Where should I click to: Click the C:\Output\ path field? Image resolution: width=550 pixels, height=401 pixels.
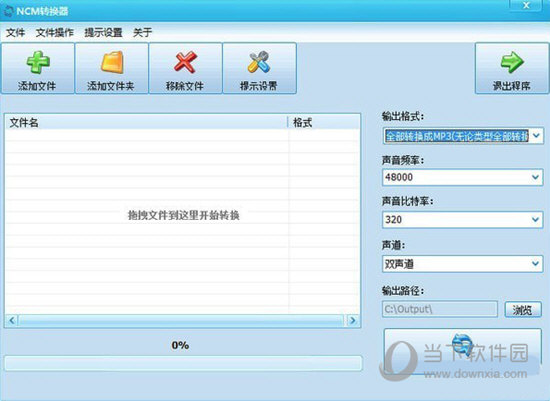coord(440,309)
